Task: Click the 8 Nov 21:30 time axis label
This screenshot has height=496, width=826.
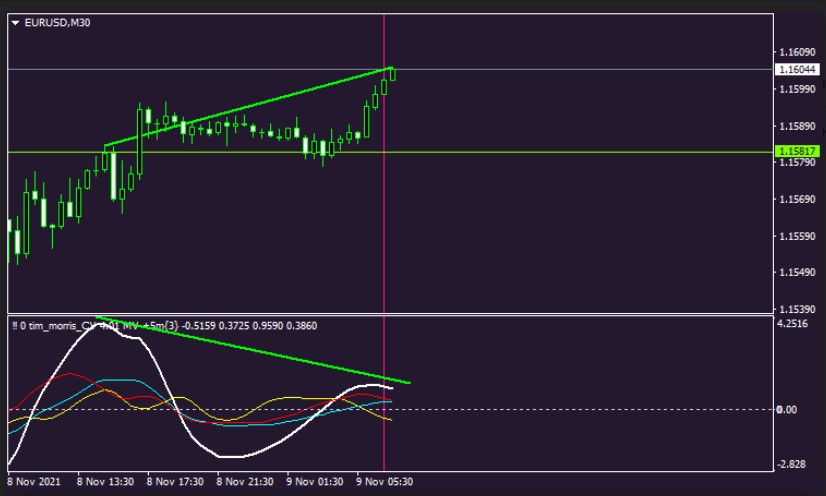Action: tap(245, 481)
